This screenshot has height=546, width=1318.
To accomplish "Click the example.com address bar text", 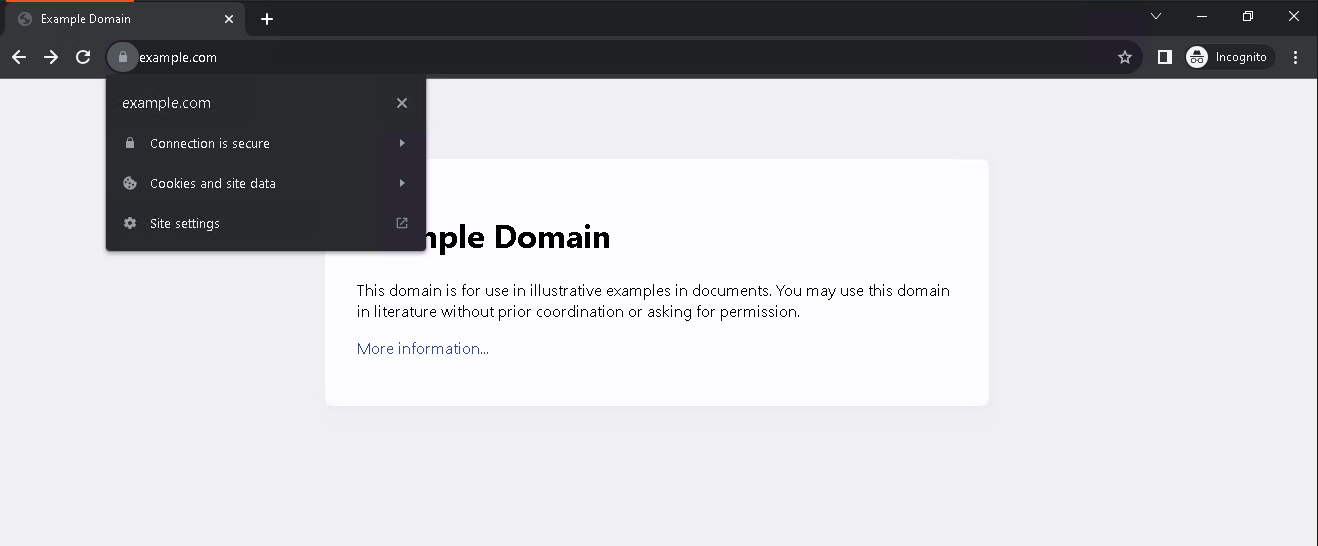I will click(x=178, y=58).
